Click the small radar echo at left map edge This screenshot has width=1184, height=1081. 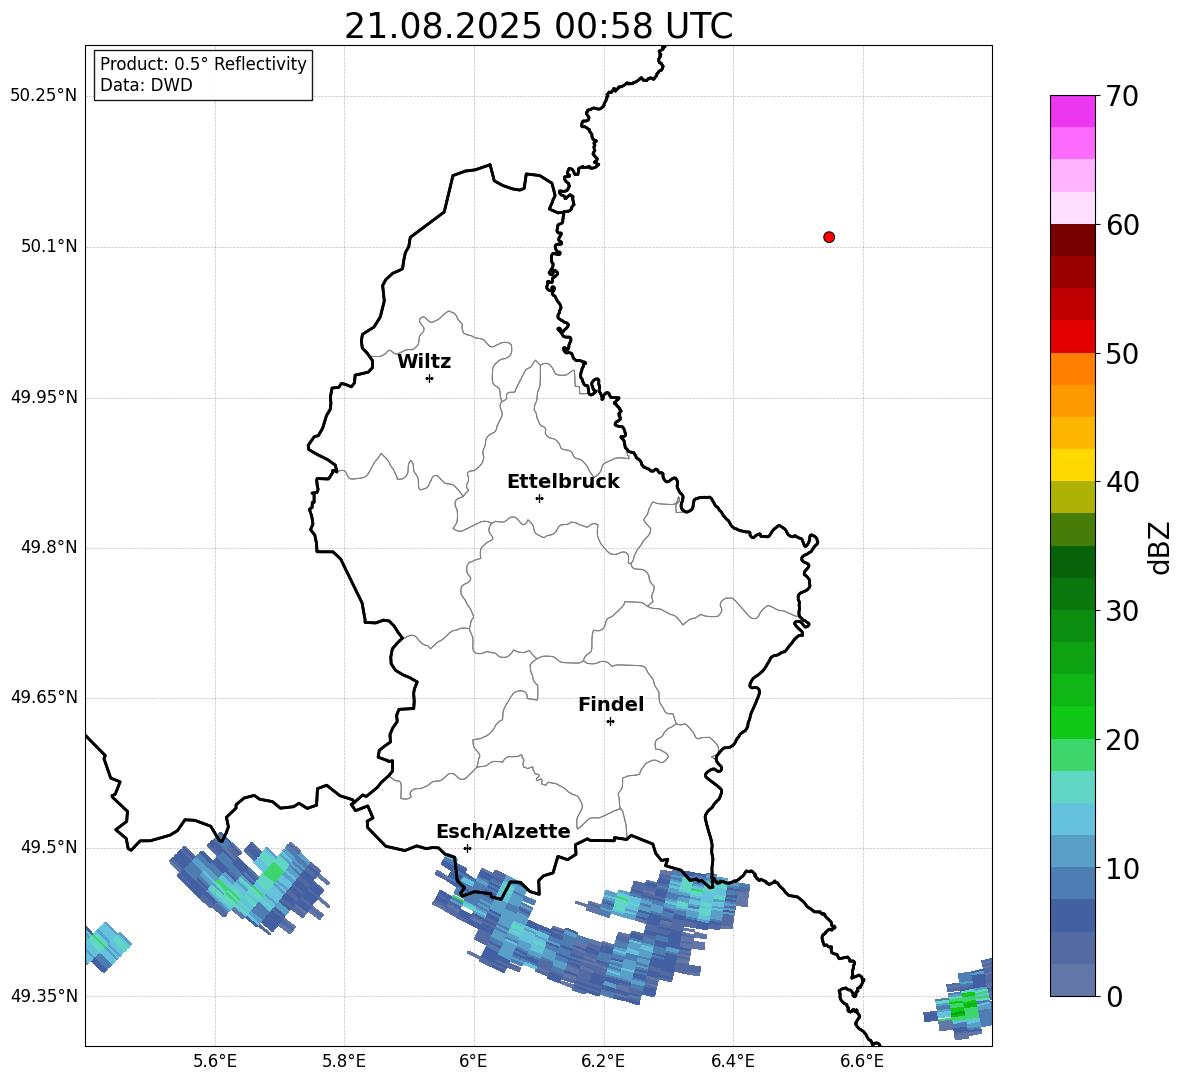click(x=106, y=947)
